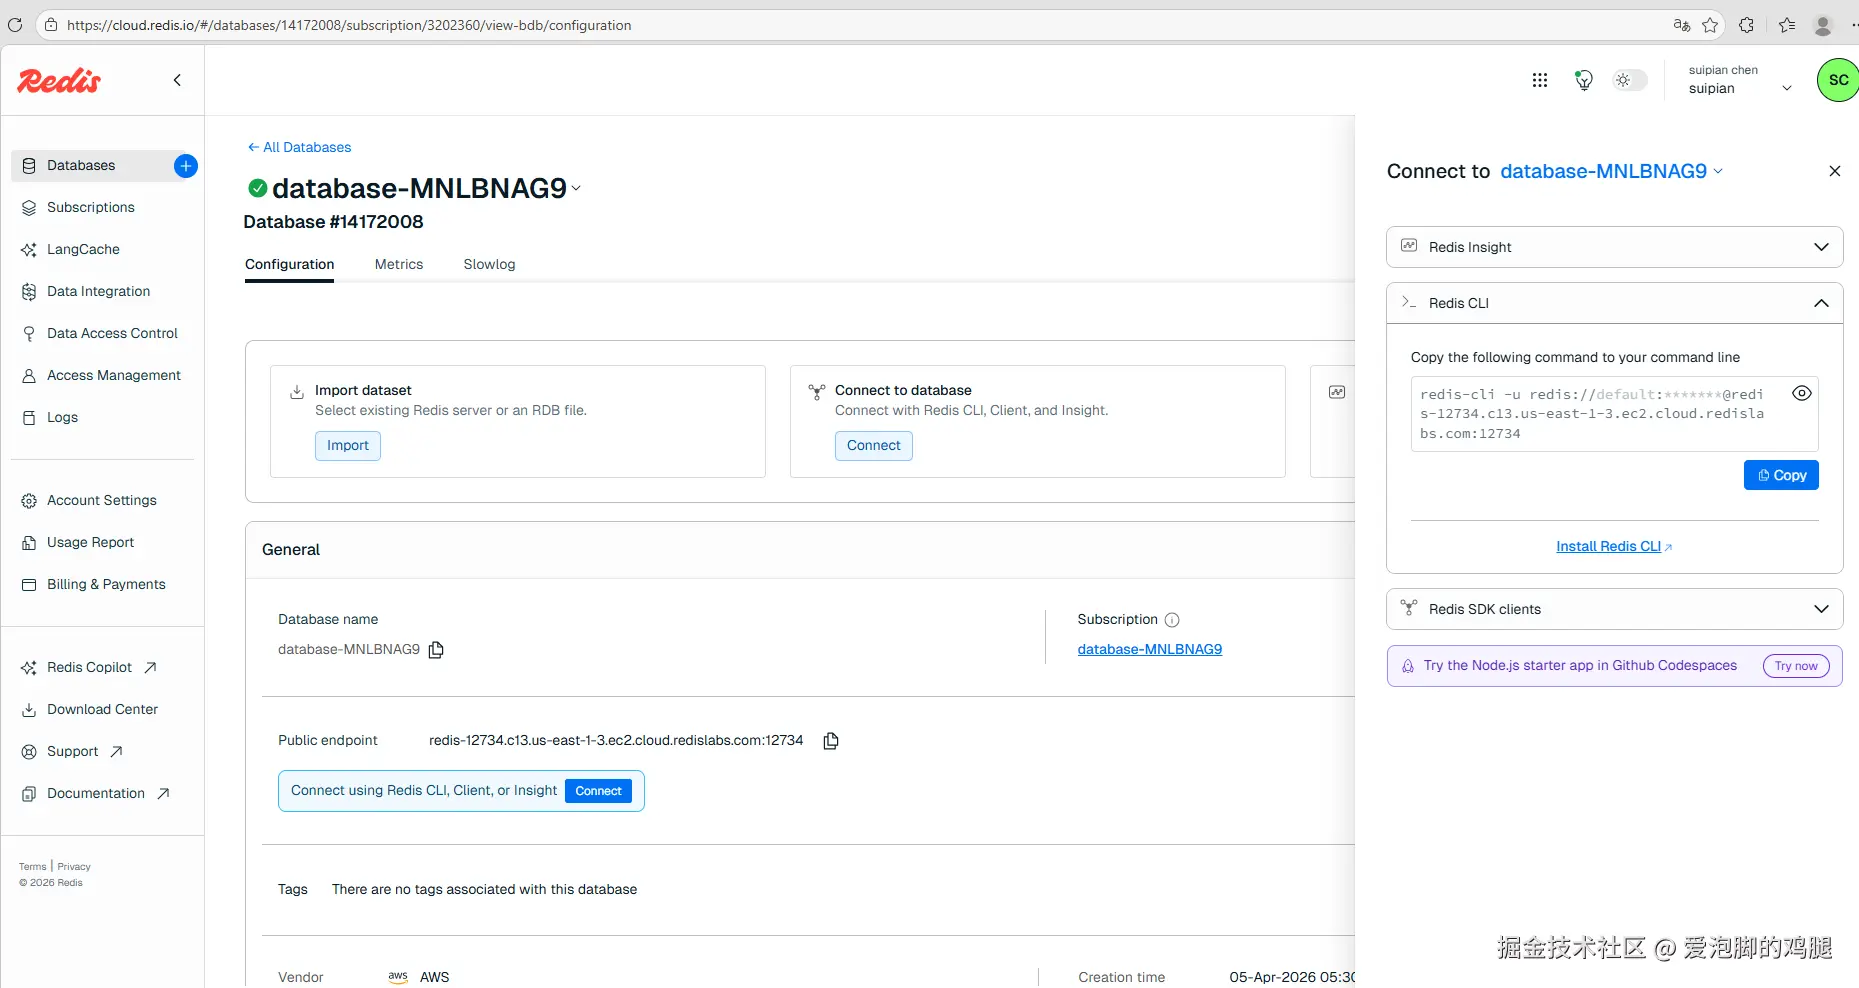The image size is (1859, 988).
Task: Copy the redis-cli command
Action: pyautogui.click(x=1781, y=476)
